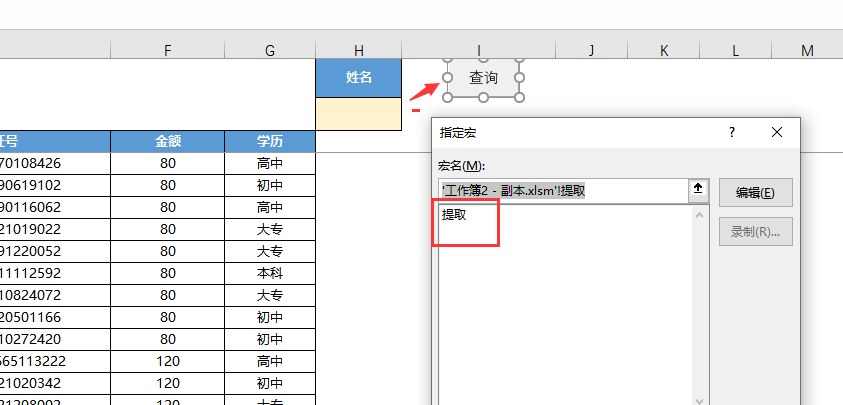Viewport: 843px width, 405px height.
Task: Click the 高中 cell in row 70108426
Action: pos(270,164)
